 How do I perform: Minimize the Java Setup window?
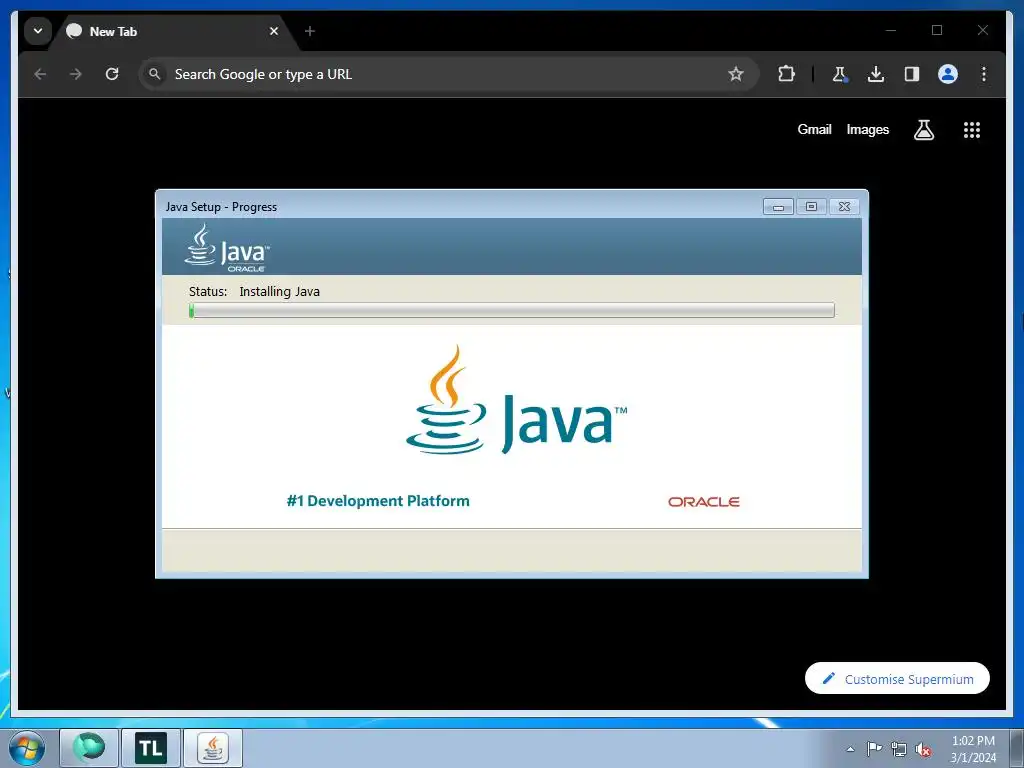(x=778, y=206)
